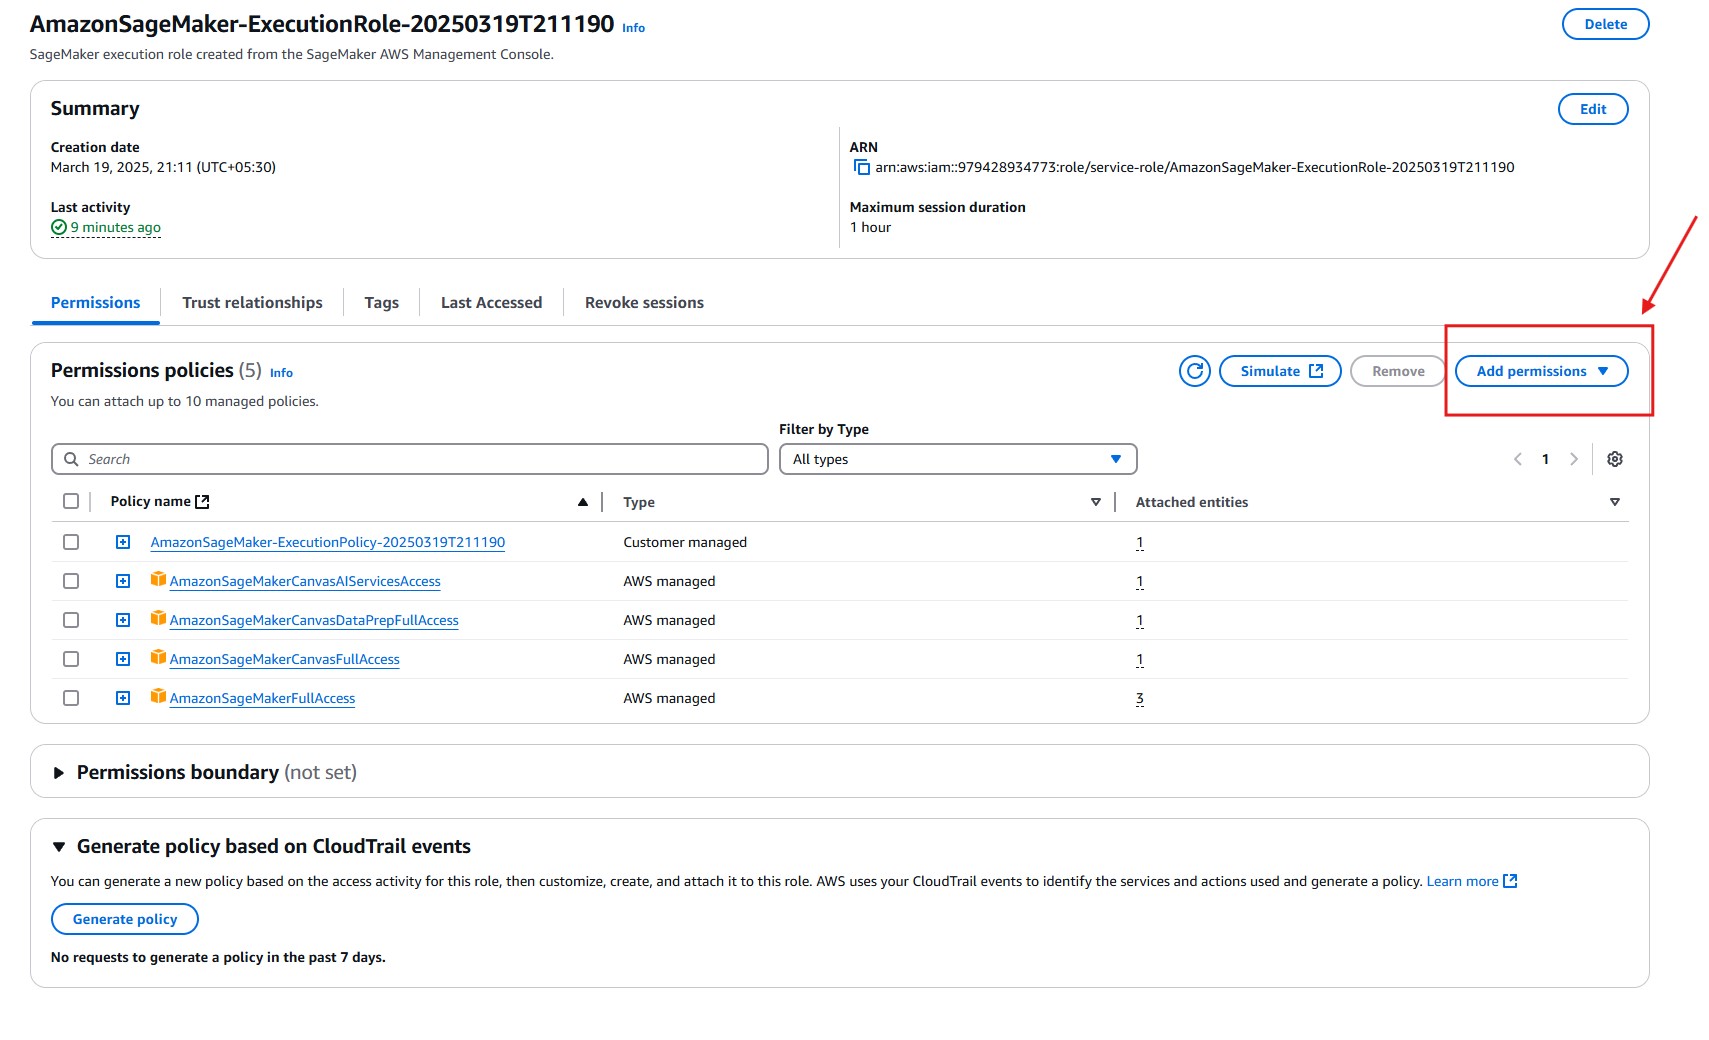Click the Delete role button
The image size is (1709, 1040).
(1604, 24)
